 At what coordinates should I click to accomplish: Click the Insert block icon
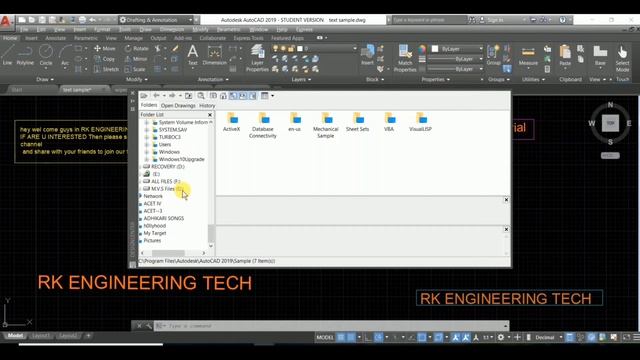[367, 54]
